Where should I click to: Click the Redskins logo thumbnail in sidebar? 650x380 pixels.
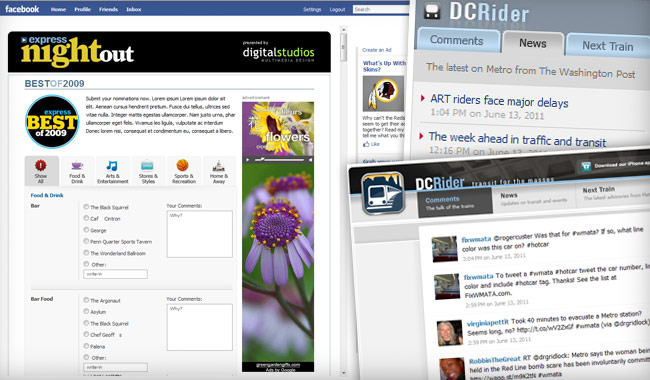tap(383, 93)
